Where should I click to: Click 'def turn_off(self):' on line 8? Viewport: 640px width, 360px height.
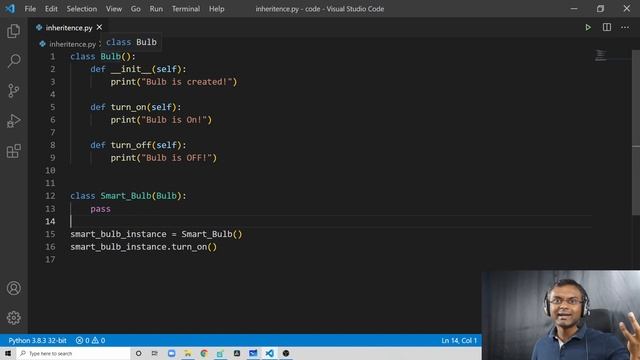(x=138, y=145)
